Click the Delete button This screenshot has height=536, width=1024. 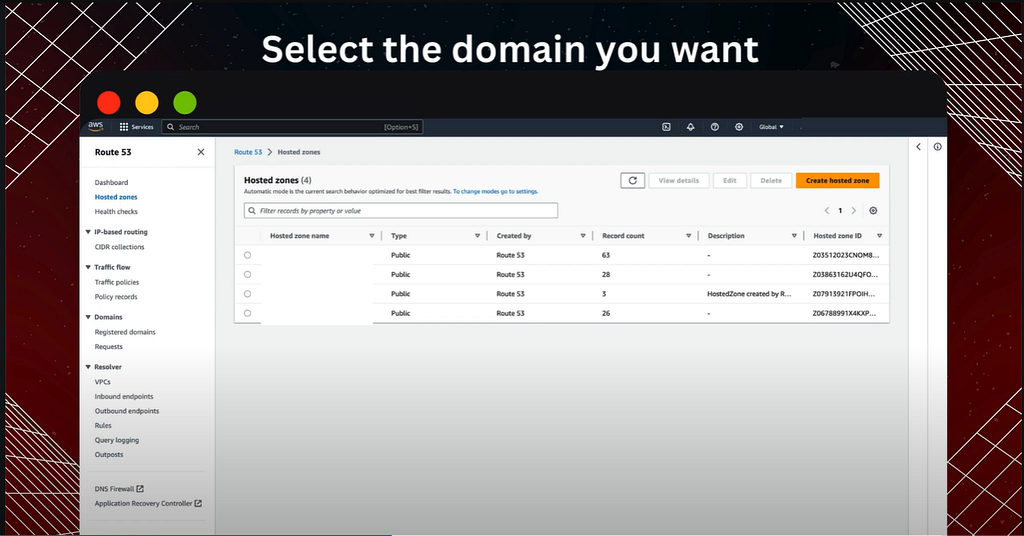click(x=771, y=180)
